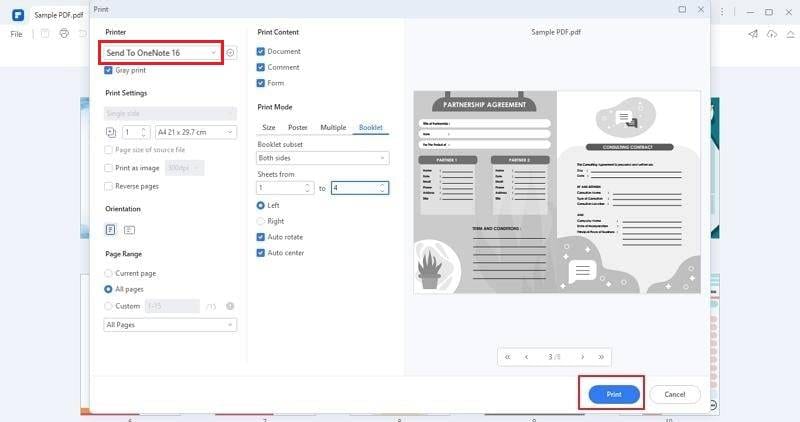Click the copies count stepper

(136, 132)
